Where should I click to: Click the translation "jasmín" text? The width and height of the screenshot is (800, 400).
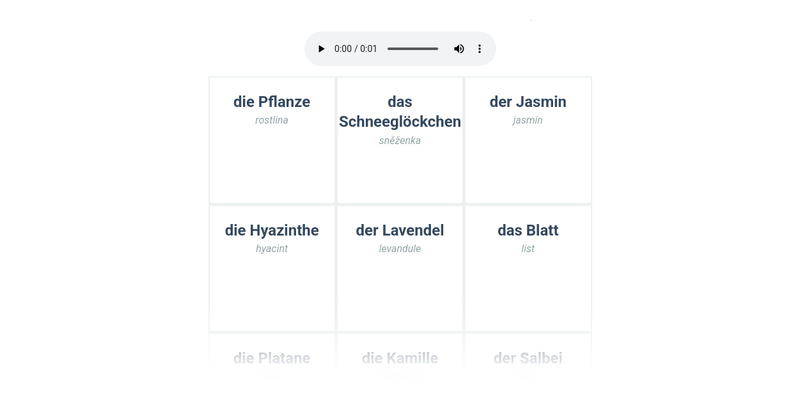(528, 120)
